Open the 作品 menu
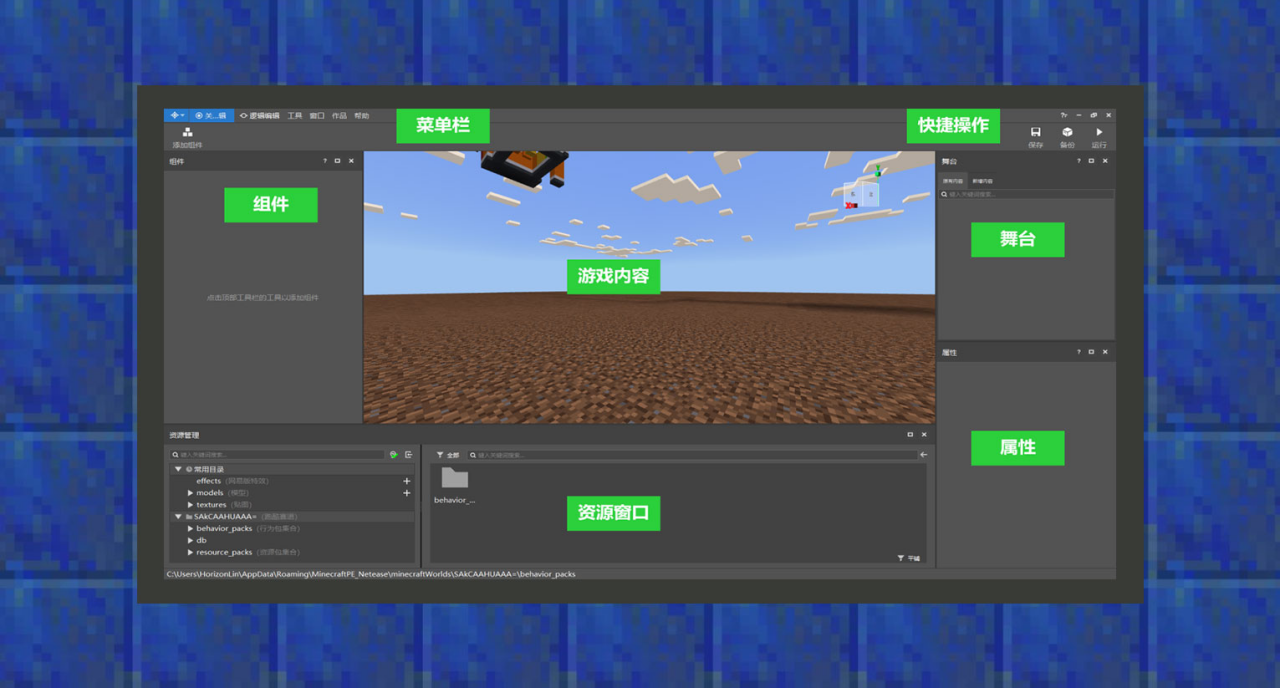Screen dimensions: 1280x688 tap(339, 116)
